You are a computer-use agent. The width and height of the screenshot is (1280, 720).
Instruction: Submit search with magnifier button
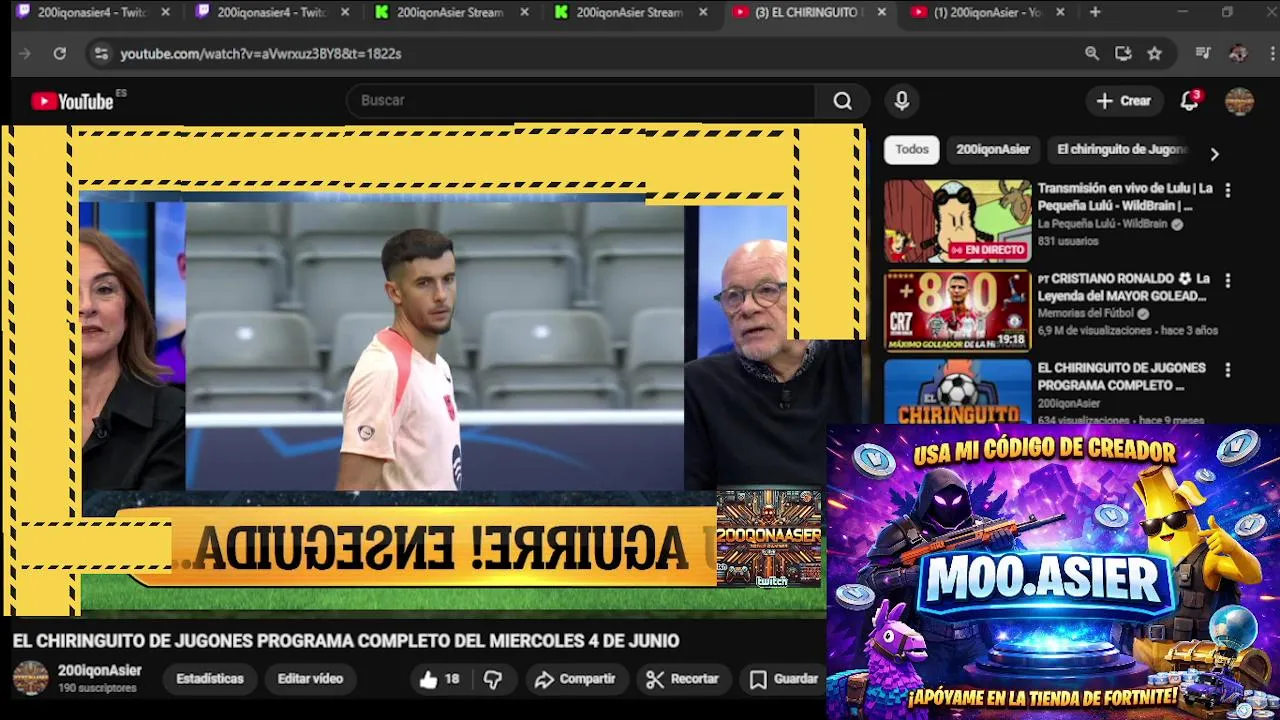pos(843,100)
